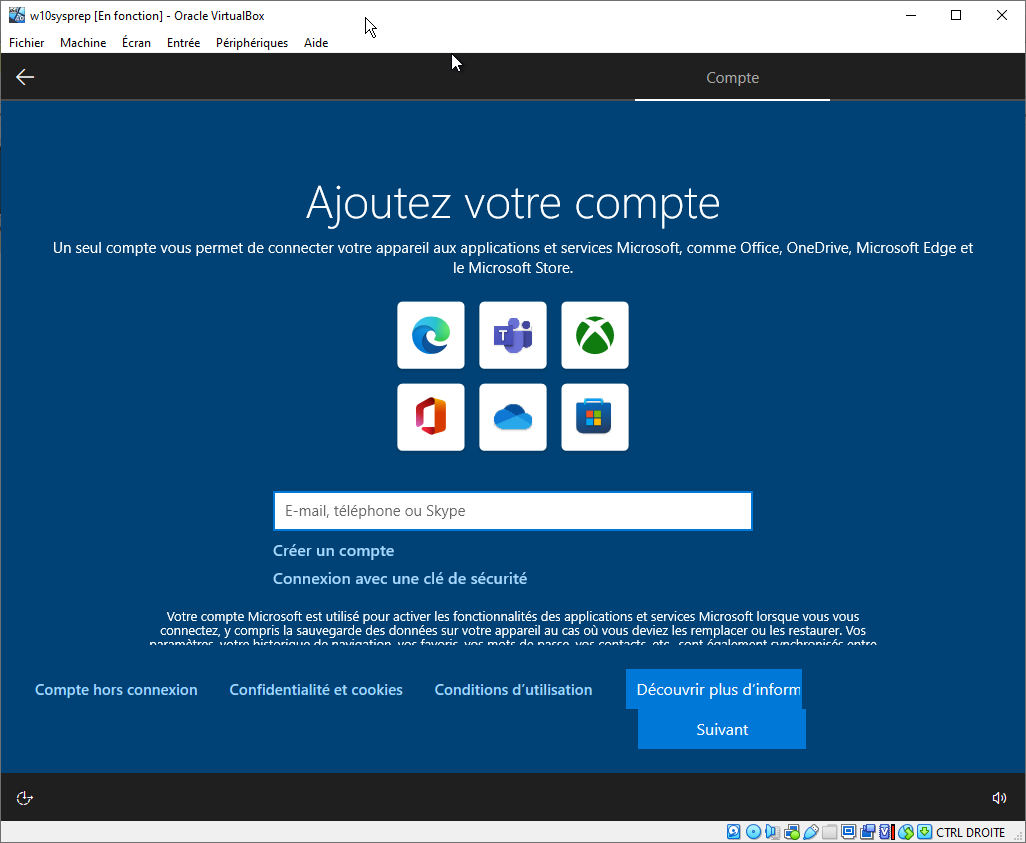Click VirtualBox keyboard capture status icon
This screenshot has height=843, width=1026.
[925, 832]
